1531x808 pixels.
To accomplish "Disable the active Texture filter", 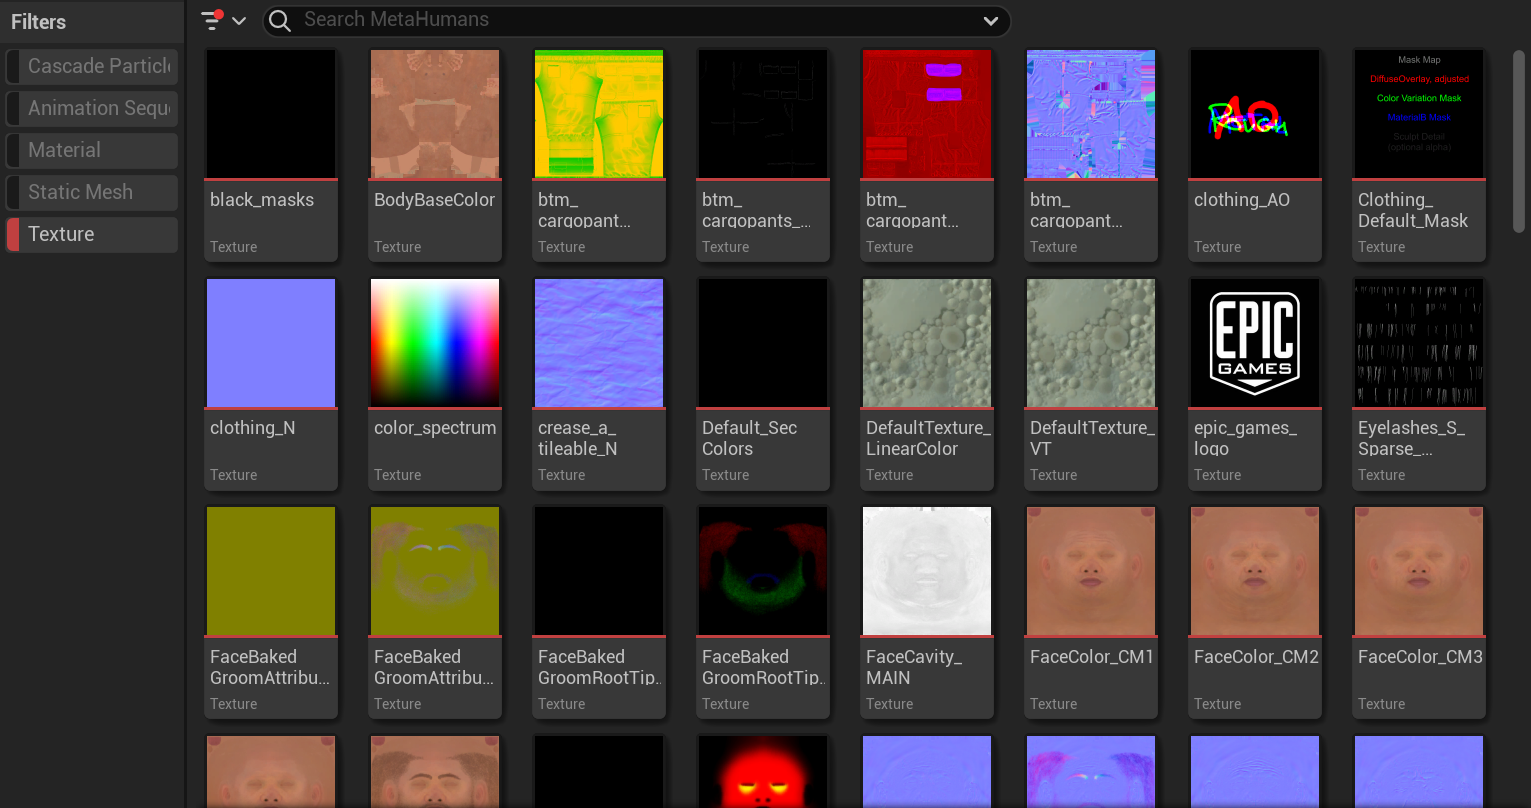I will (x=92, y=235).
